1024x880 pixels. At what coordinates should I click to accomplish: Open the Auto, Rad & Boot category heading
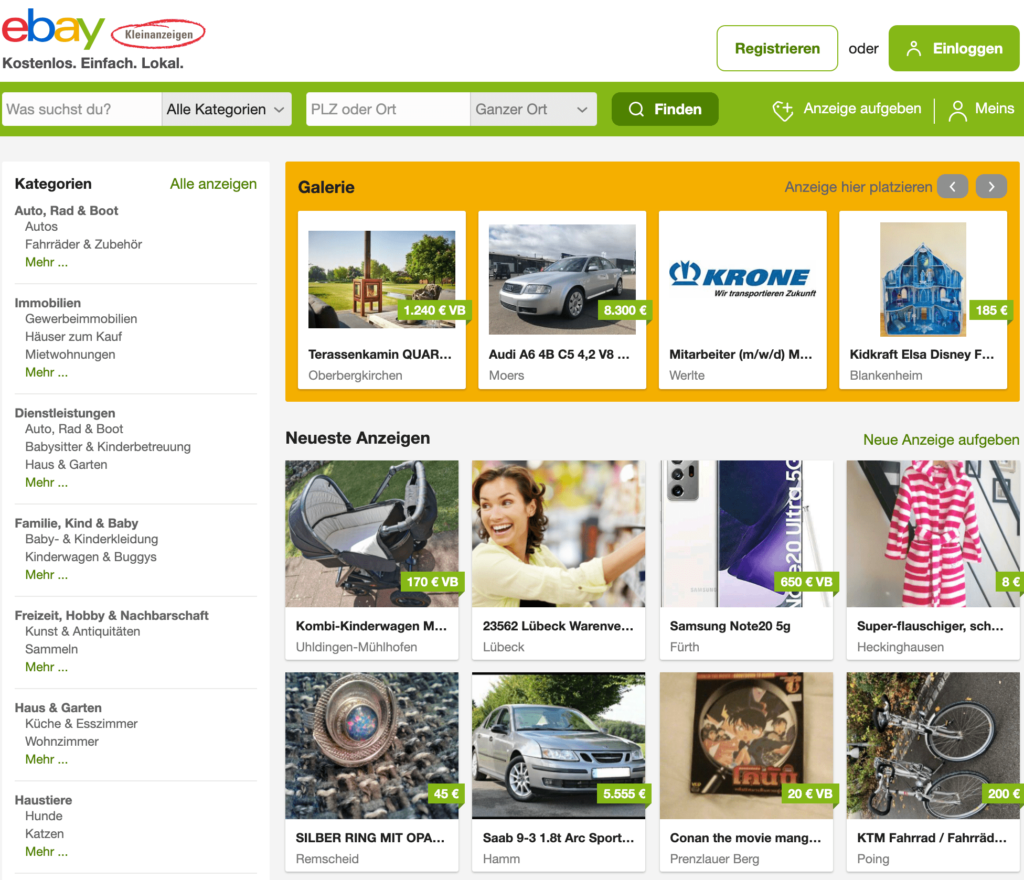pyautogui.click(x=66, y=211)
